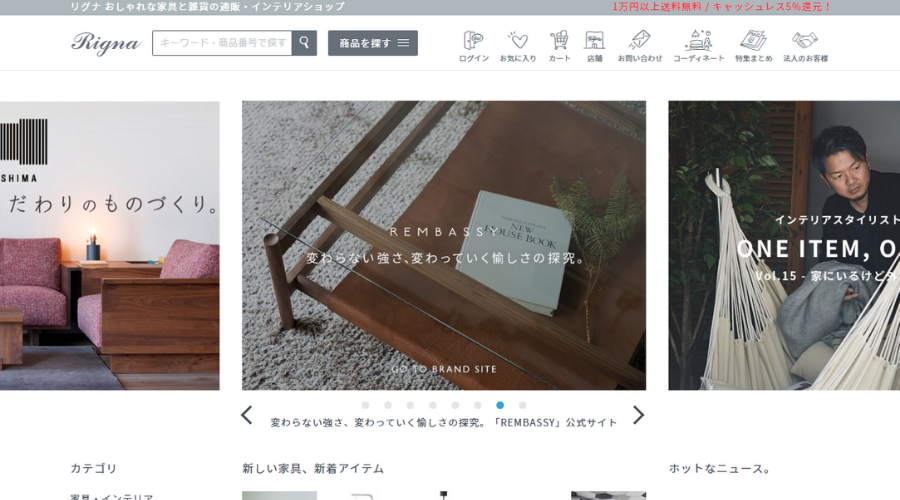Open the coordinate (コーディネート) icon
This screenshot has width=900, height=500.
click(x=699, y=46)
